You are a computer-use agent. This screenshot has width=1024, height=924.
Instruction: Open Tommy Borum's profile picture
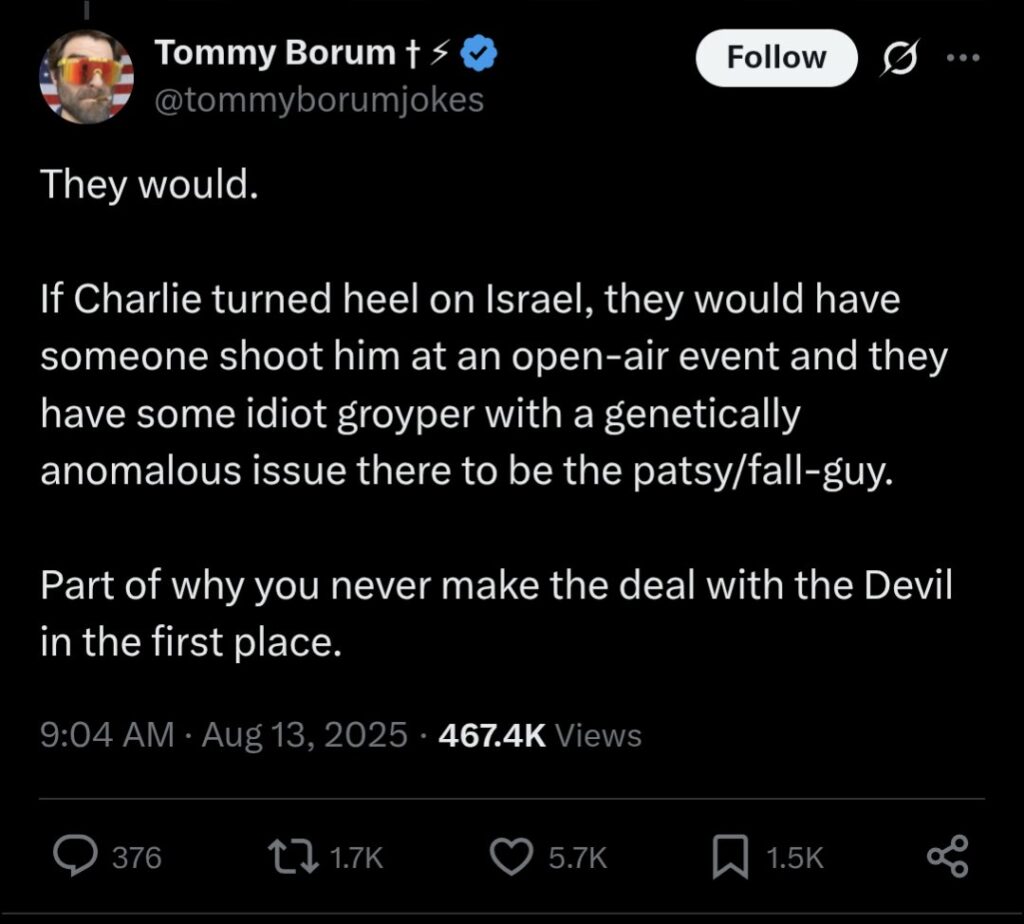[x=86, y=76]
